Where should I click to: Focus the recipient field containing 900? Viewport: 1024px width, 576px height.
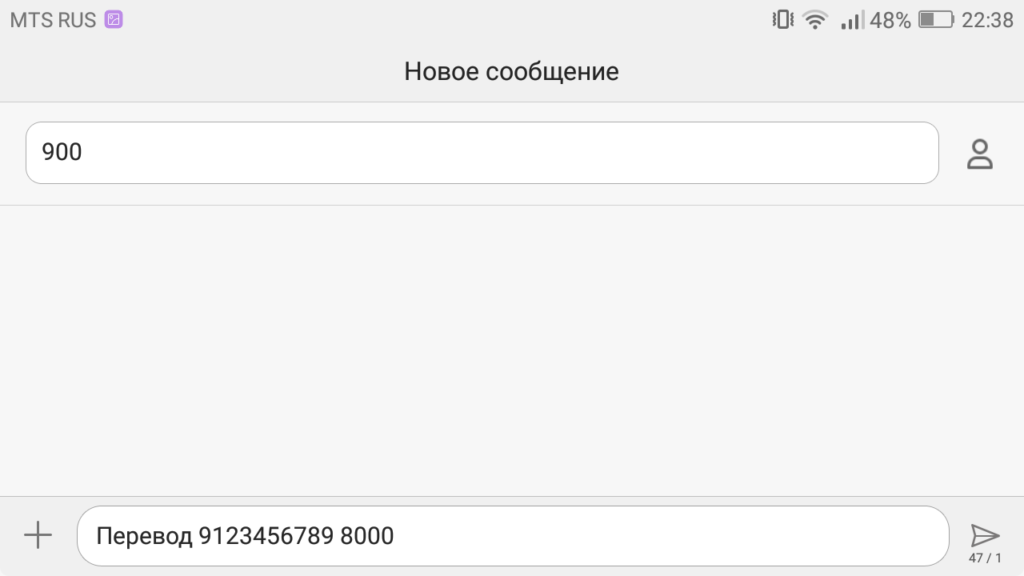pos(481,153)
